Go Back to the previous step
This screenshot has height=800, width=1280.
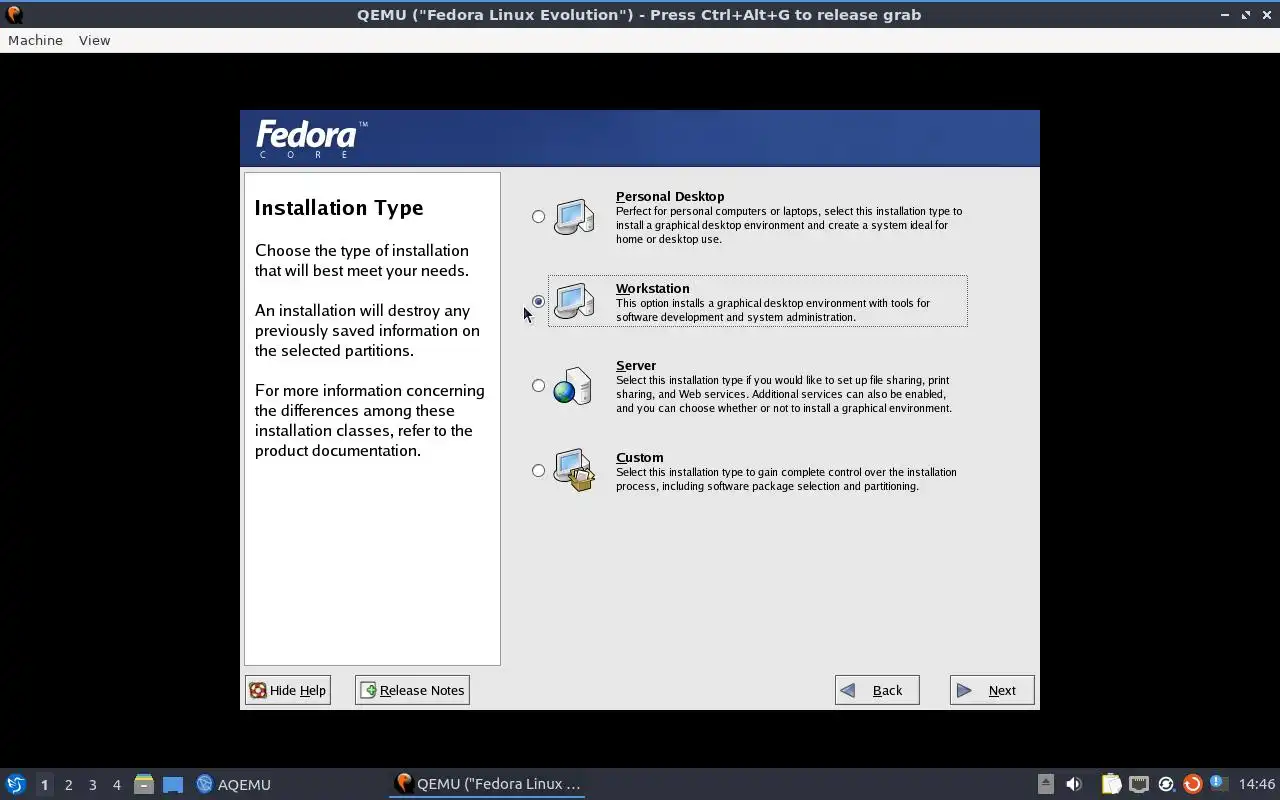pos(877,690)
